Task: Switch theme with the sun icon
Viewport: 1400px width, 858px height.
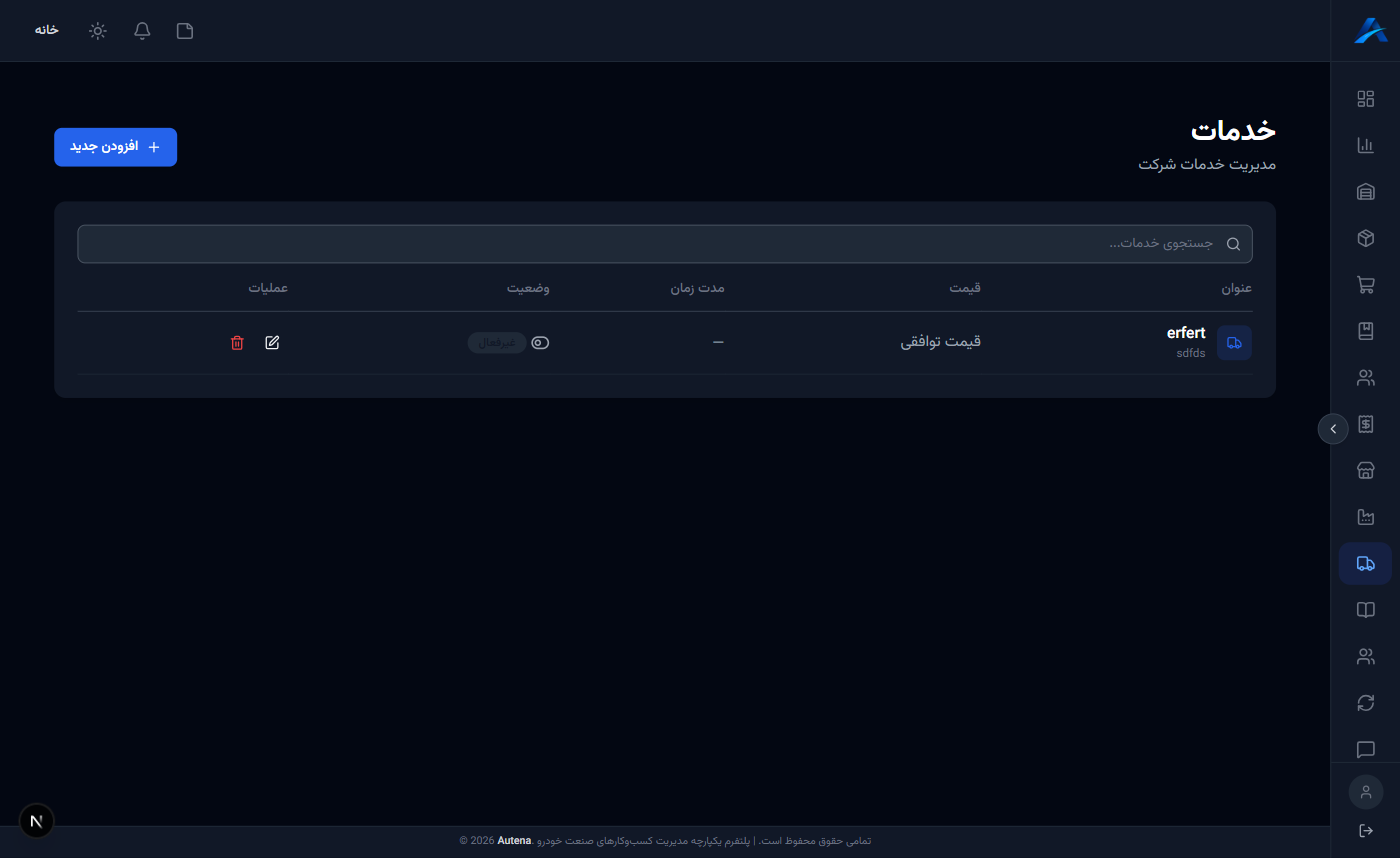Action: tap(97, 30)
